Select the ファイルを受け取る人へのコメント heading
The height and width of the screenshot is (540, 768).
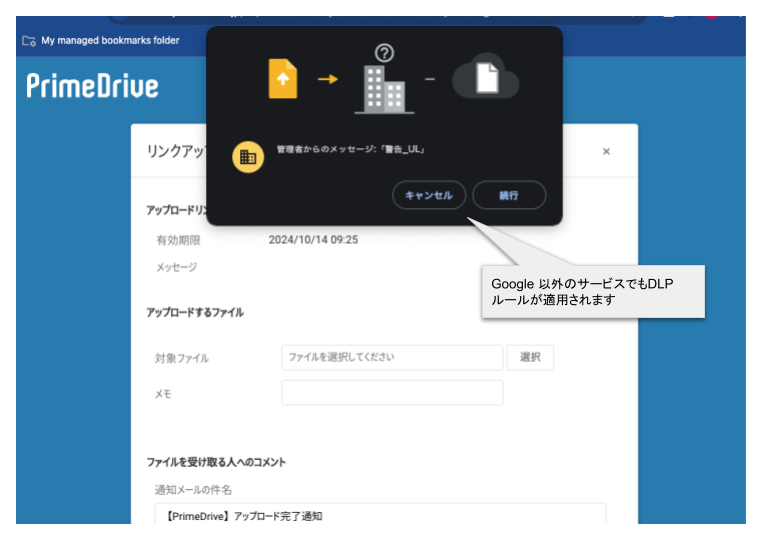pos(216,462)
